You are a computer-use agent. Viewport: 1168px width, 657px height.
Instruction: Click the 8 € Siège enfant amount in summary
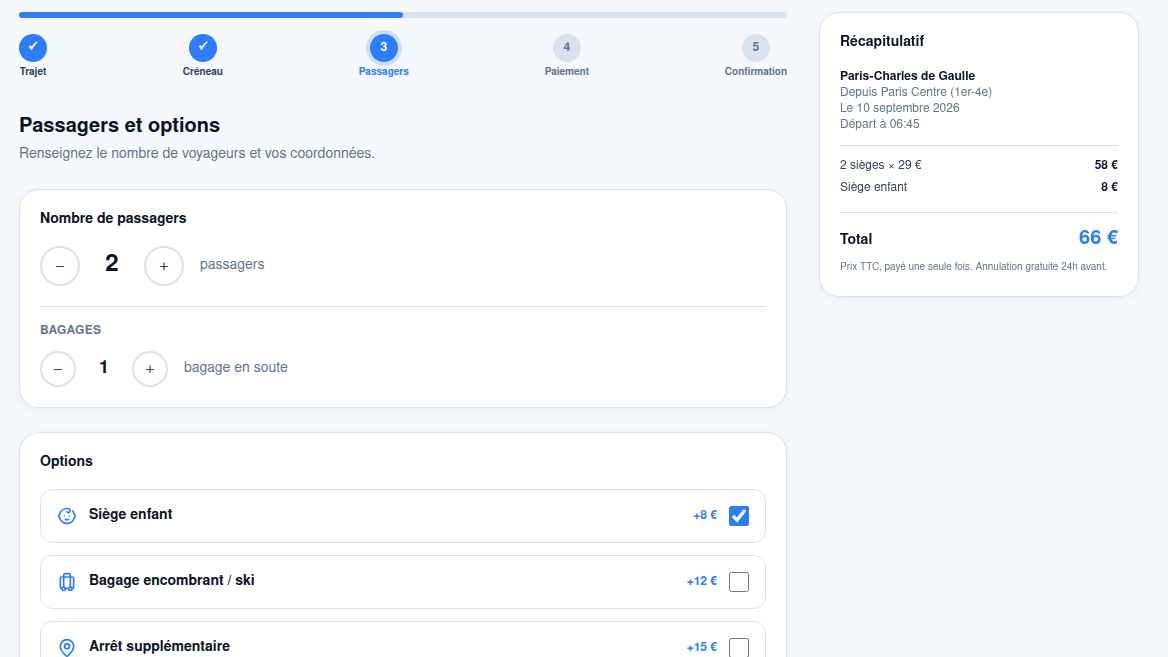click(x=1109, y=187)
